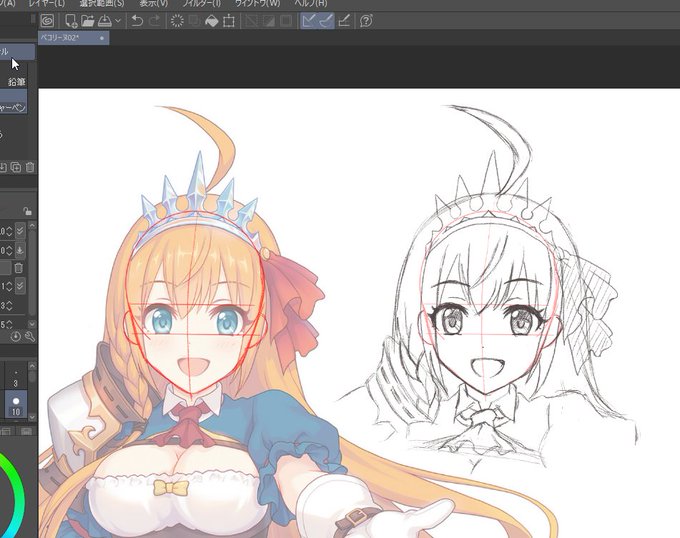Toggle Snap to Ruler button
The width and height of the screenshot is (680, 538).
[x=308, y=20]
